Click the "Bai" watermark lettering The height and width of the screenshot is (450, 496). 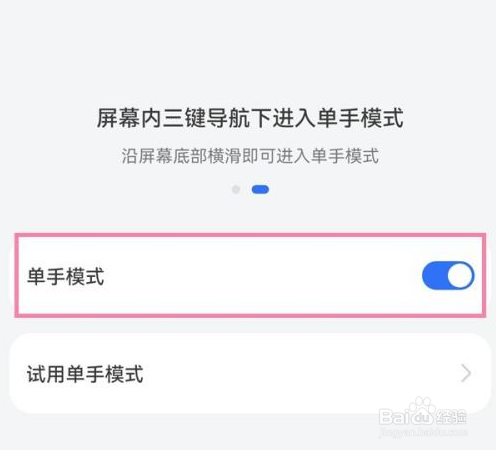[394, 417]
